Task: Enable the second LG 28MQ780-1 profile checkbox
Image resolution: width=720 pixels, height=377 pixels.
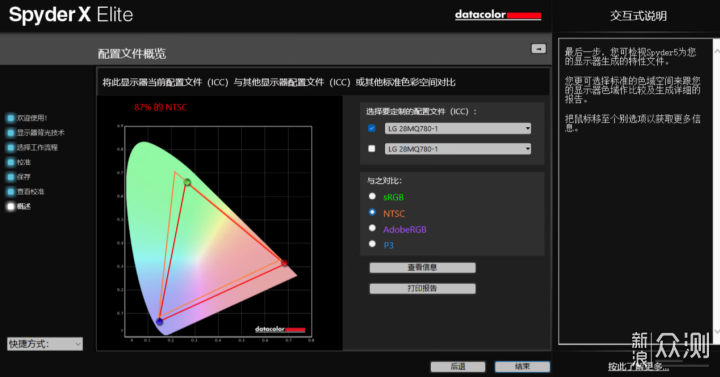Action: 372,148
